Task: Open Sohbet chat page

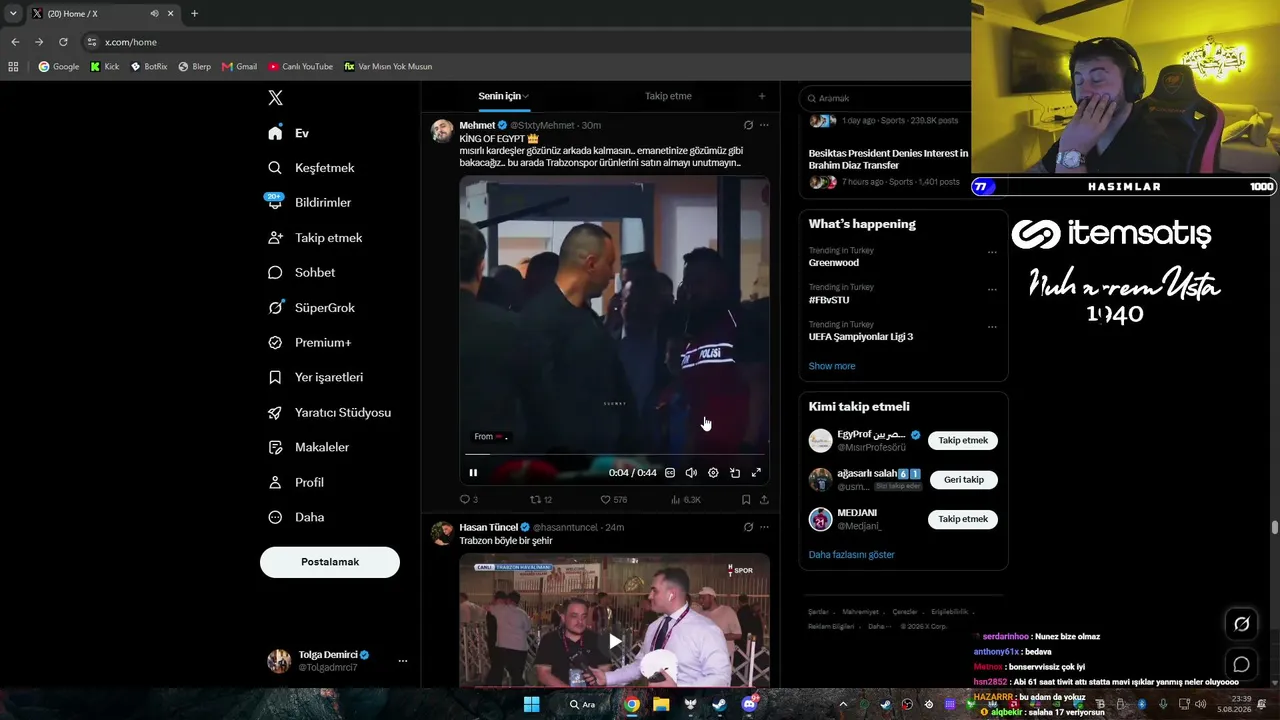Action: [x=301, y=272]
